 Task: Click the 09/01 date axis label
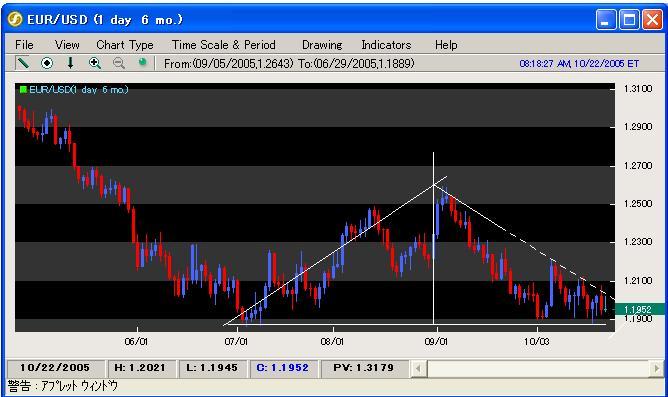[x=436, y=342]
